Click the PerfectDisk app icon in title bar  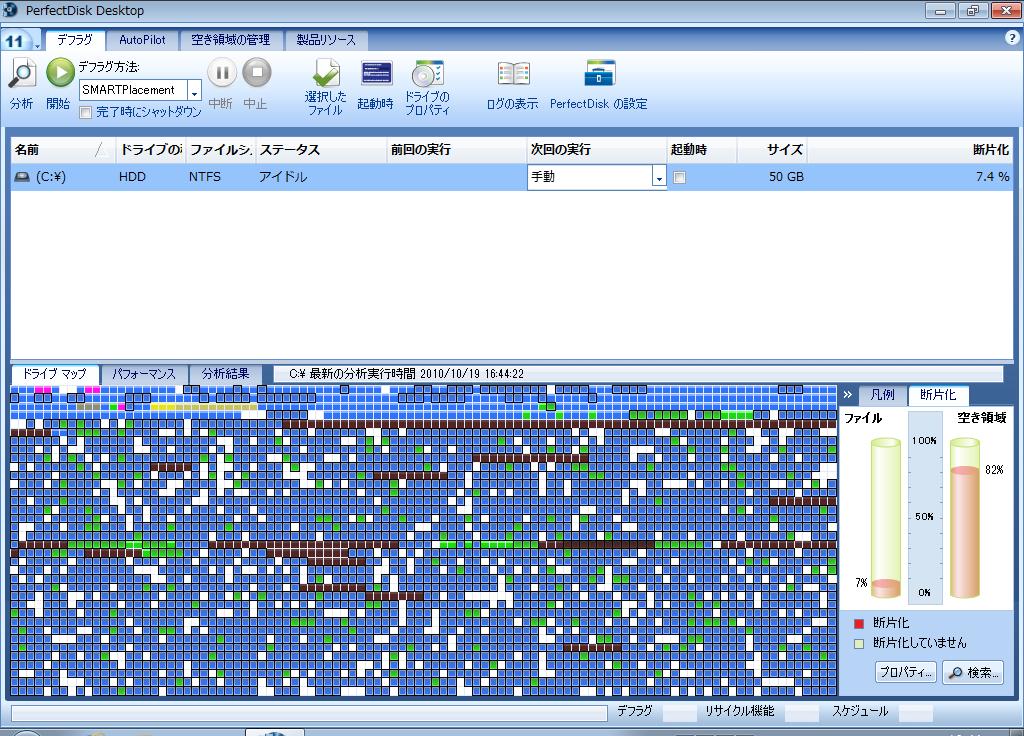[10, 10]
